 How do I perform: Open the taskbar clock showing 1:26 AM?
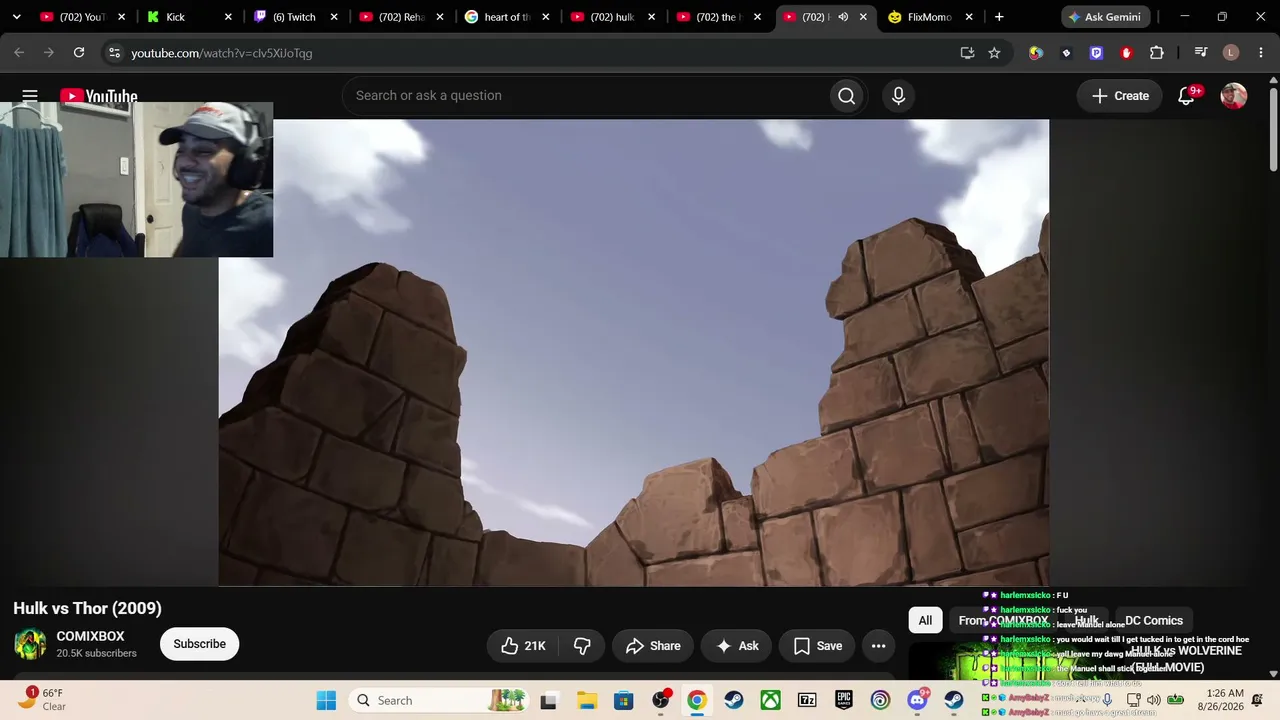[1220, 700]
